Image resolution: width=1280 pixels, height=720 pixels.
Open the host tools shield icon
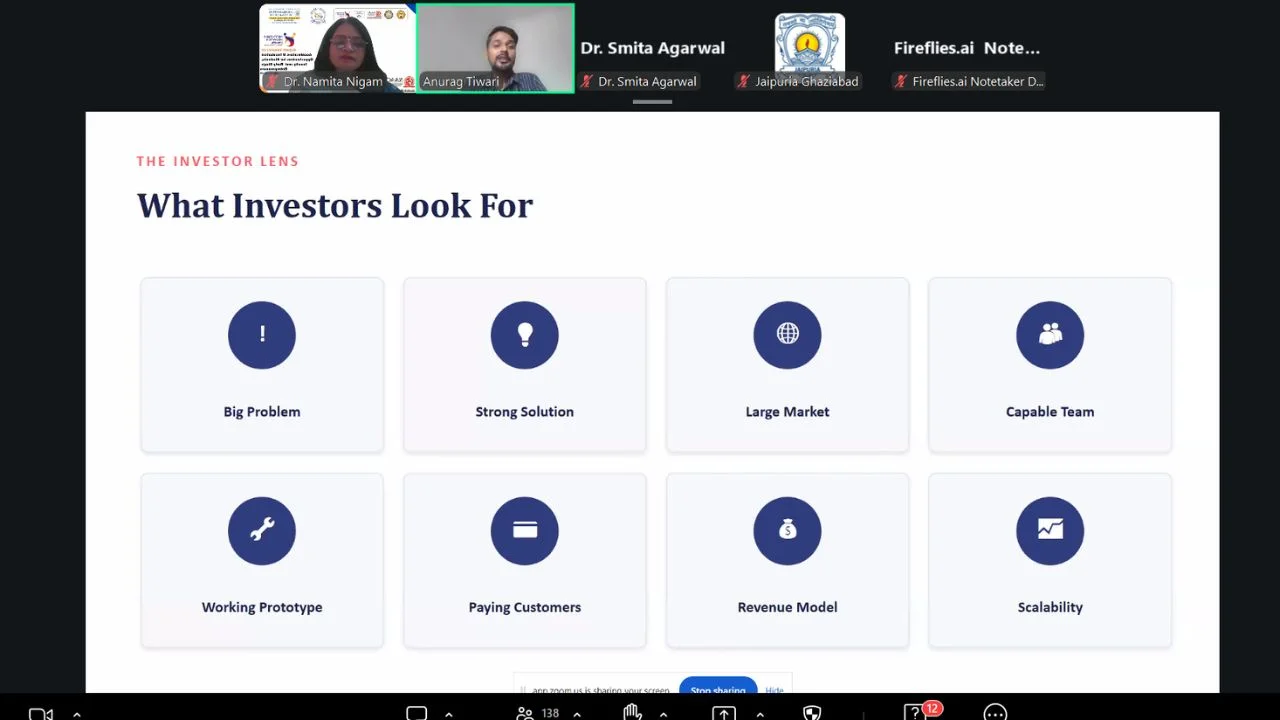[813, 714]
